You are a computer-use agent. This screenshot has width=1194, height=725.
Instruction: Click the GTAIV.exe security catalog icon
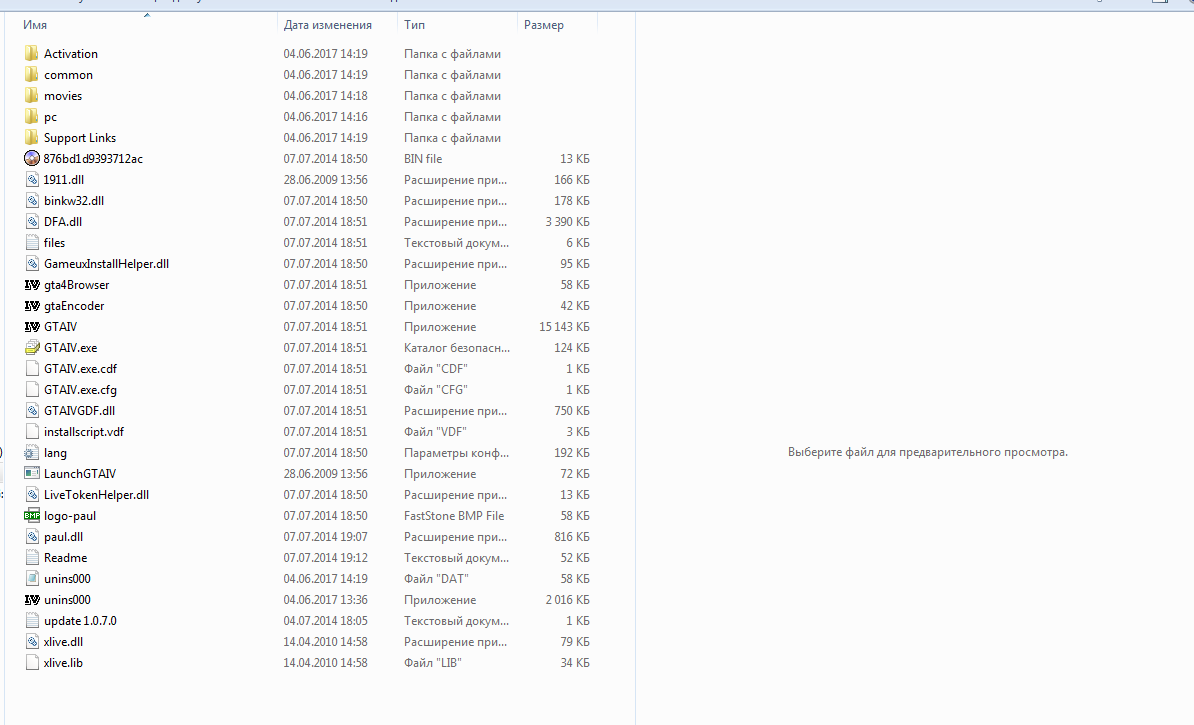point(32,348)
